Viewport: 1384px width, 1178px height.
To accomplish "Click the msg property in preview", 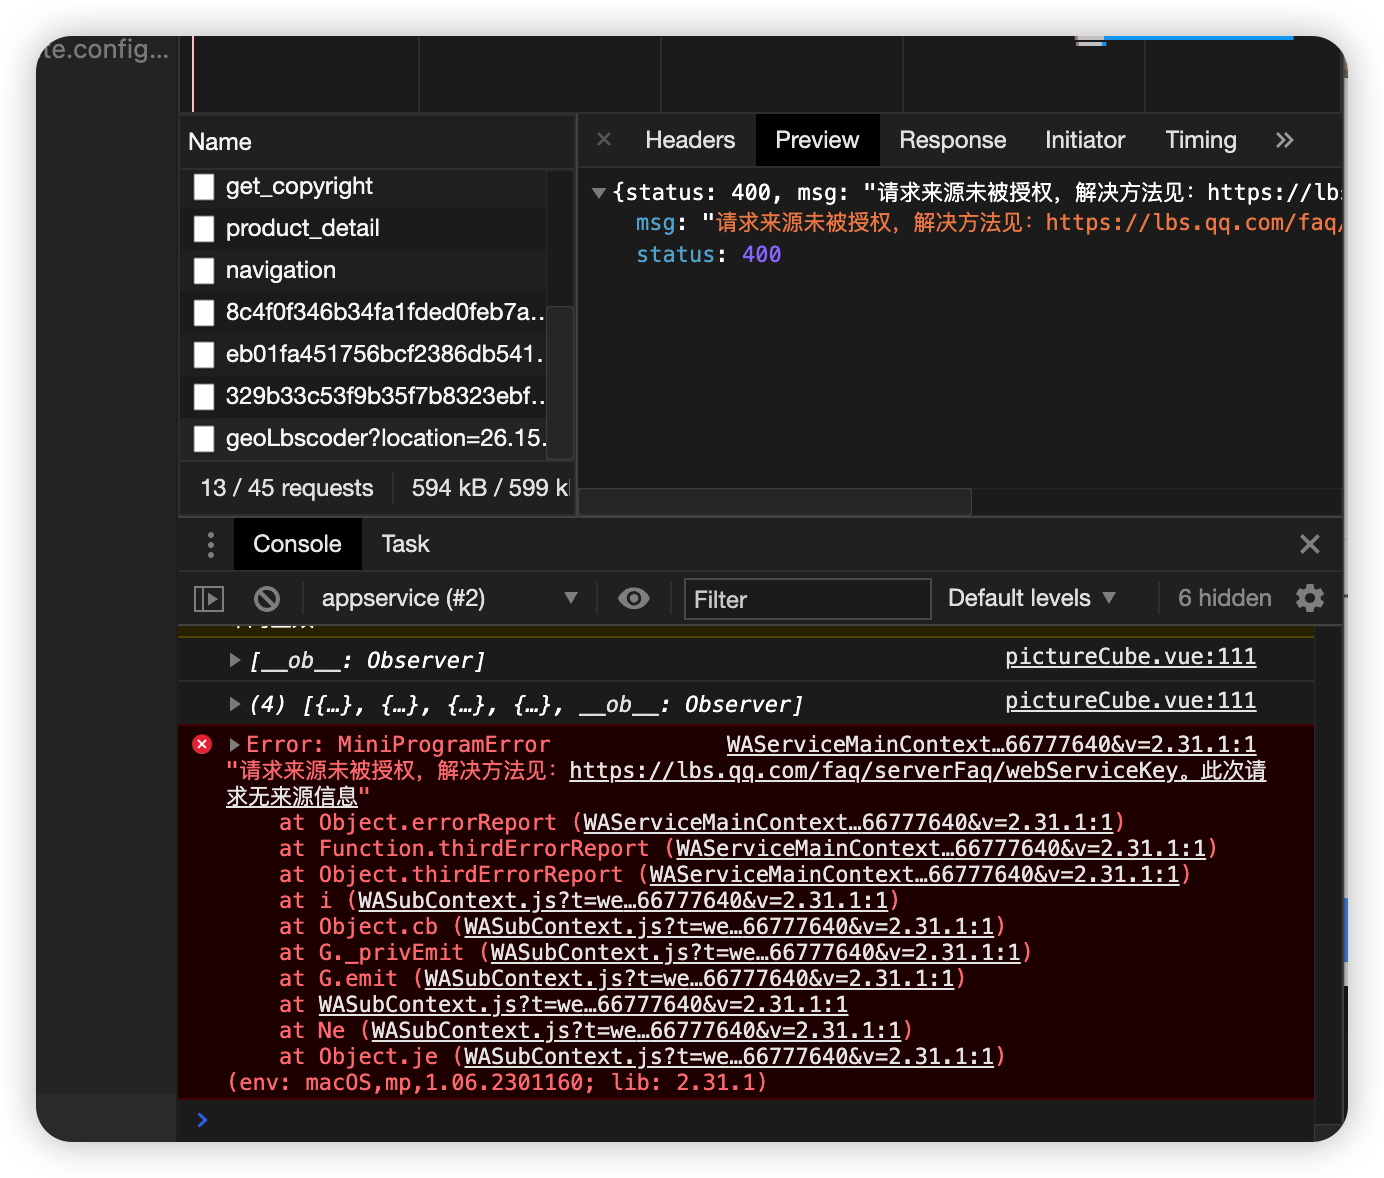I will click(x=656, y=223).
